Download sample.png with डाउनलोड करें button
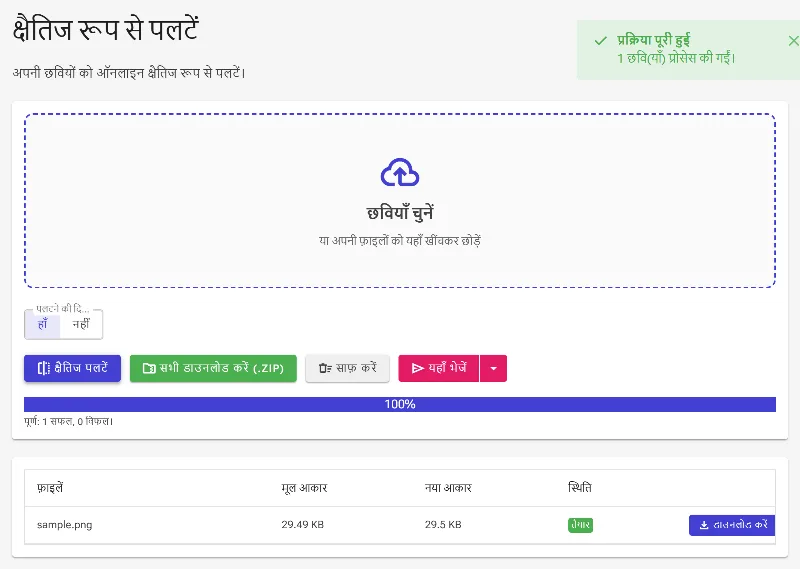This screenshot has width=800, height=569. (732, 525)
